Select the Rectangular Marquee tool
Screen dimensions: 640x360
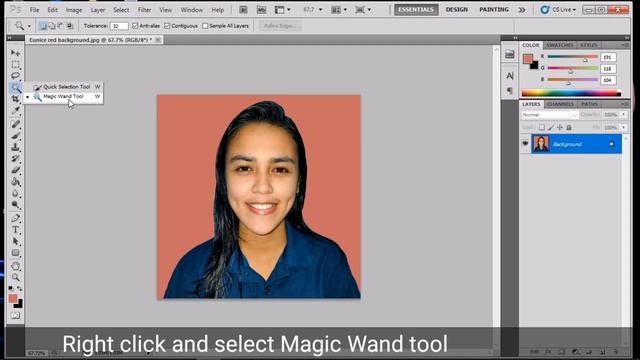(x=16, y=64)
